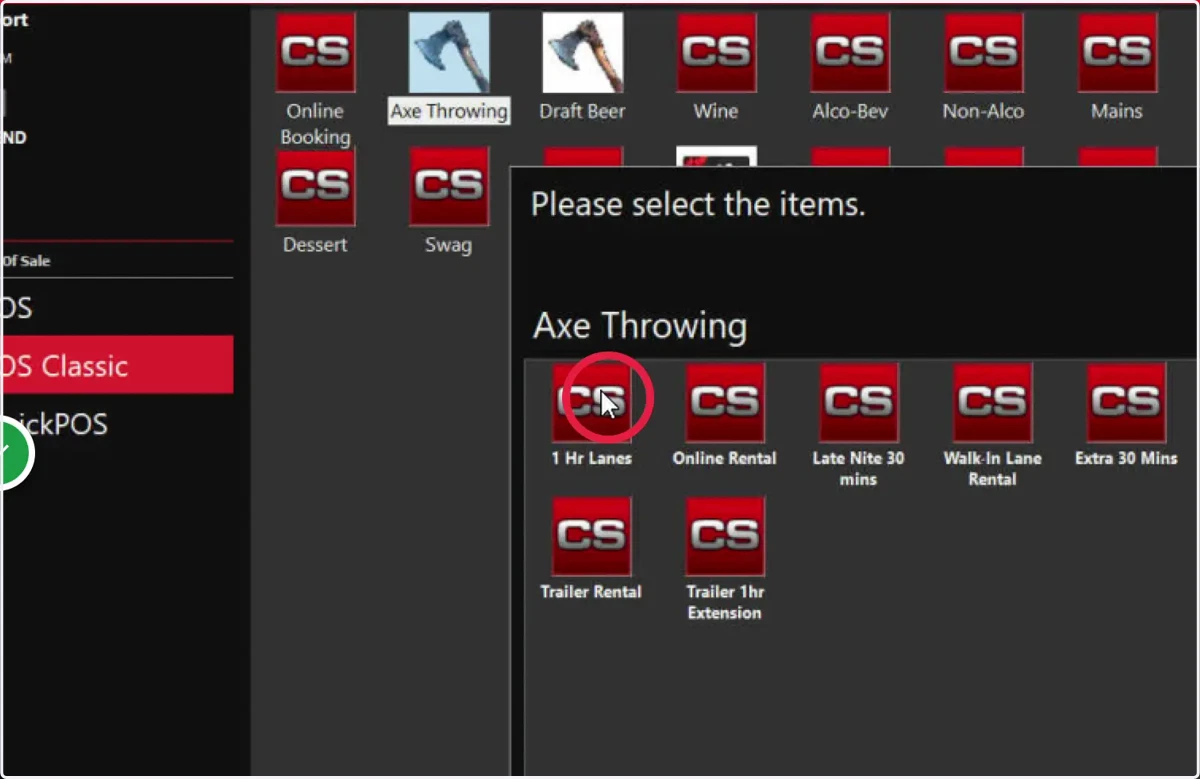Select the Axe Throwing category icon
Viewport: 1200px width, 779px height.
click(449, 53)
